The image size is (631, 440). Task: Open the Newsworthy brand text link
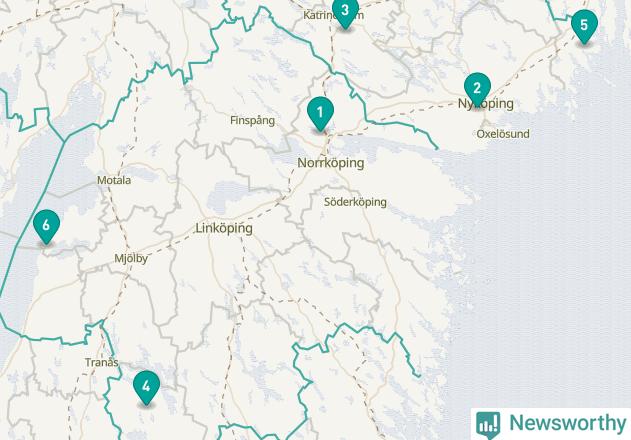[568, 423]
